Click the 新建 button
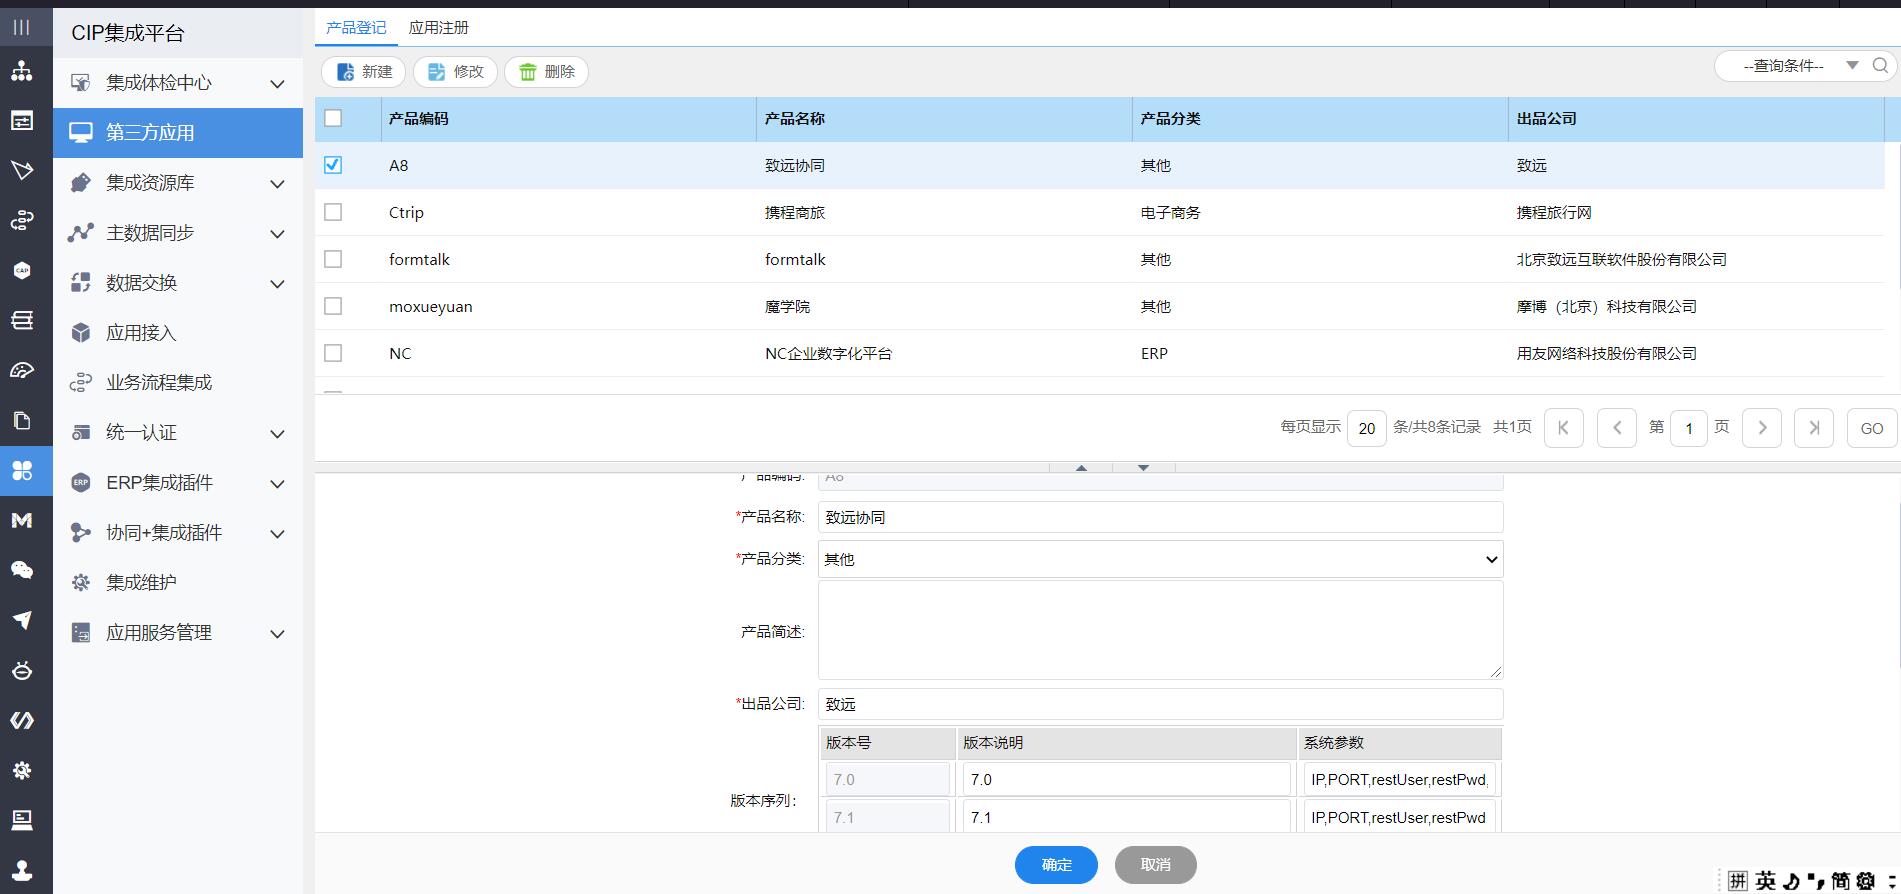Image resolution: width=1901 pixels, height=894 pixels. [x=363, y=72]
